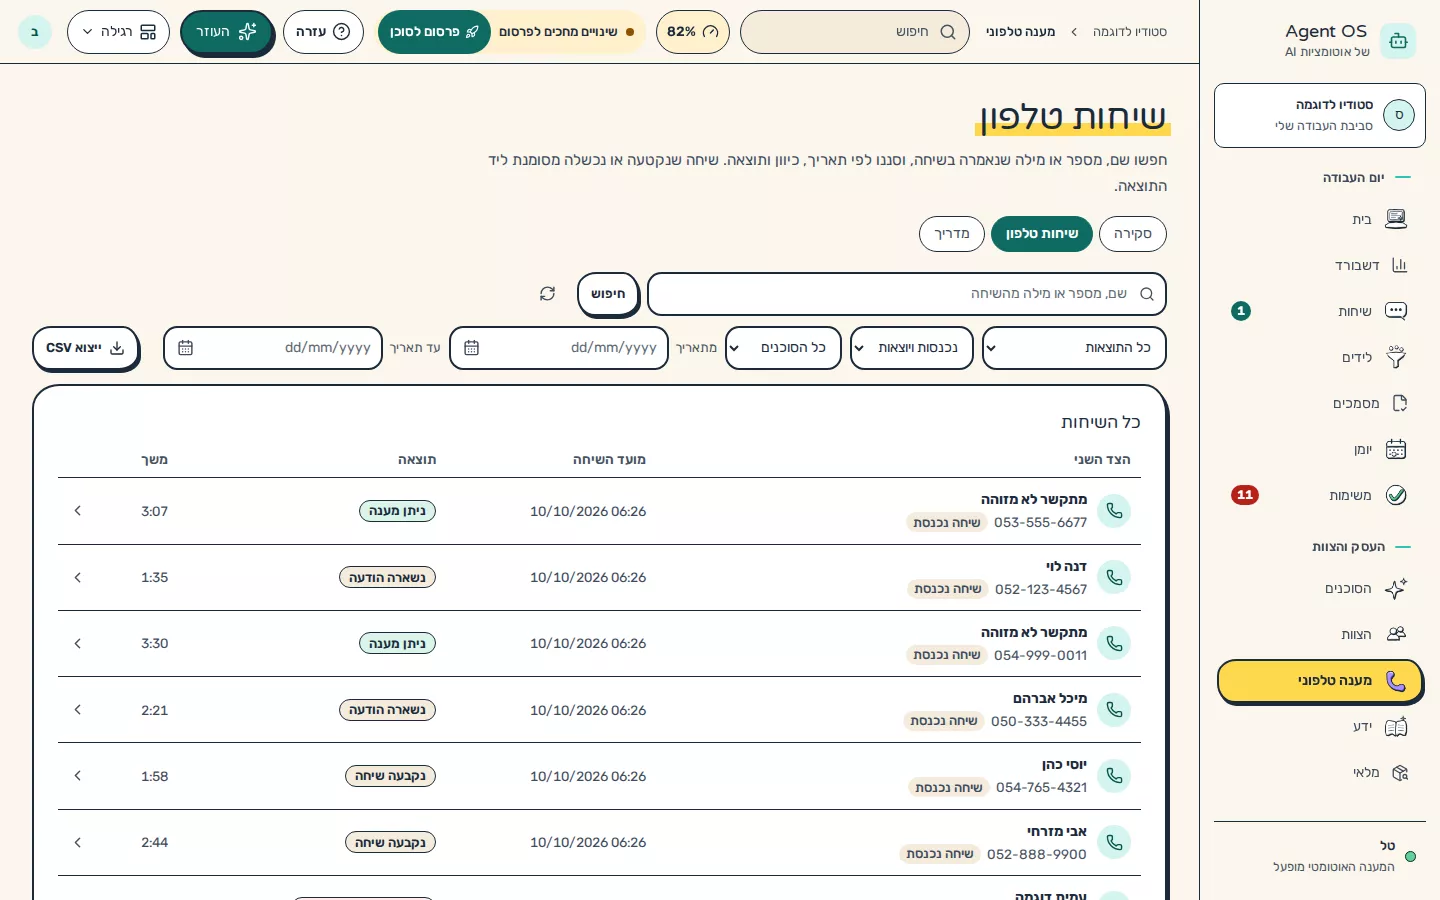Open the כל הסוכנים agents dropdown

[783, 348]
